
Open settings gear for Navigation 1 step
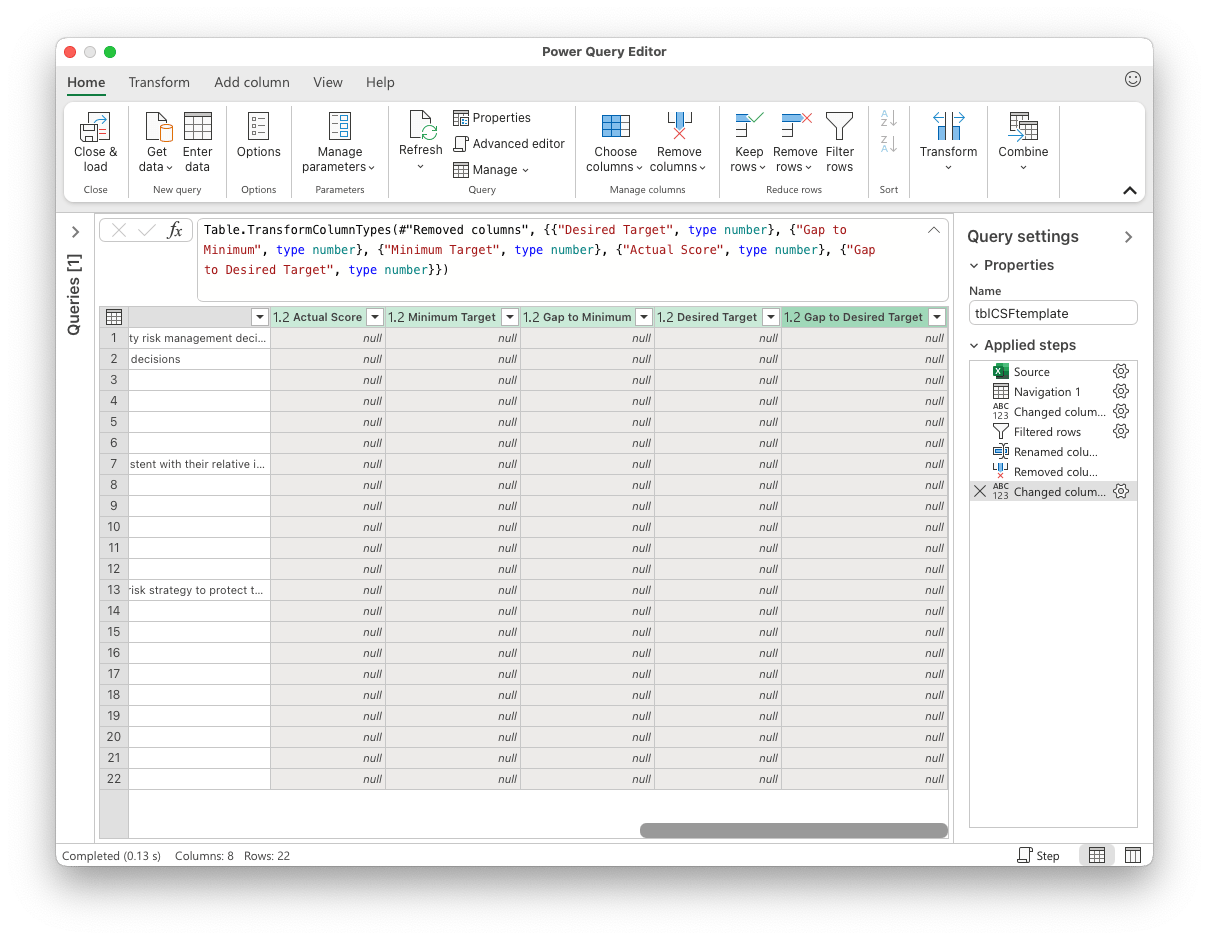(x=1121, y=392)
